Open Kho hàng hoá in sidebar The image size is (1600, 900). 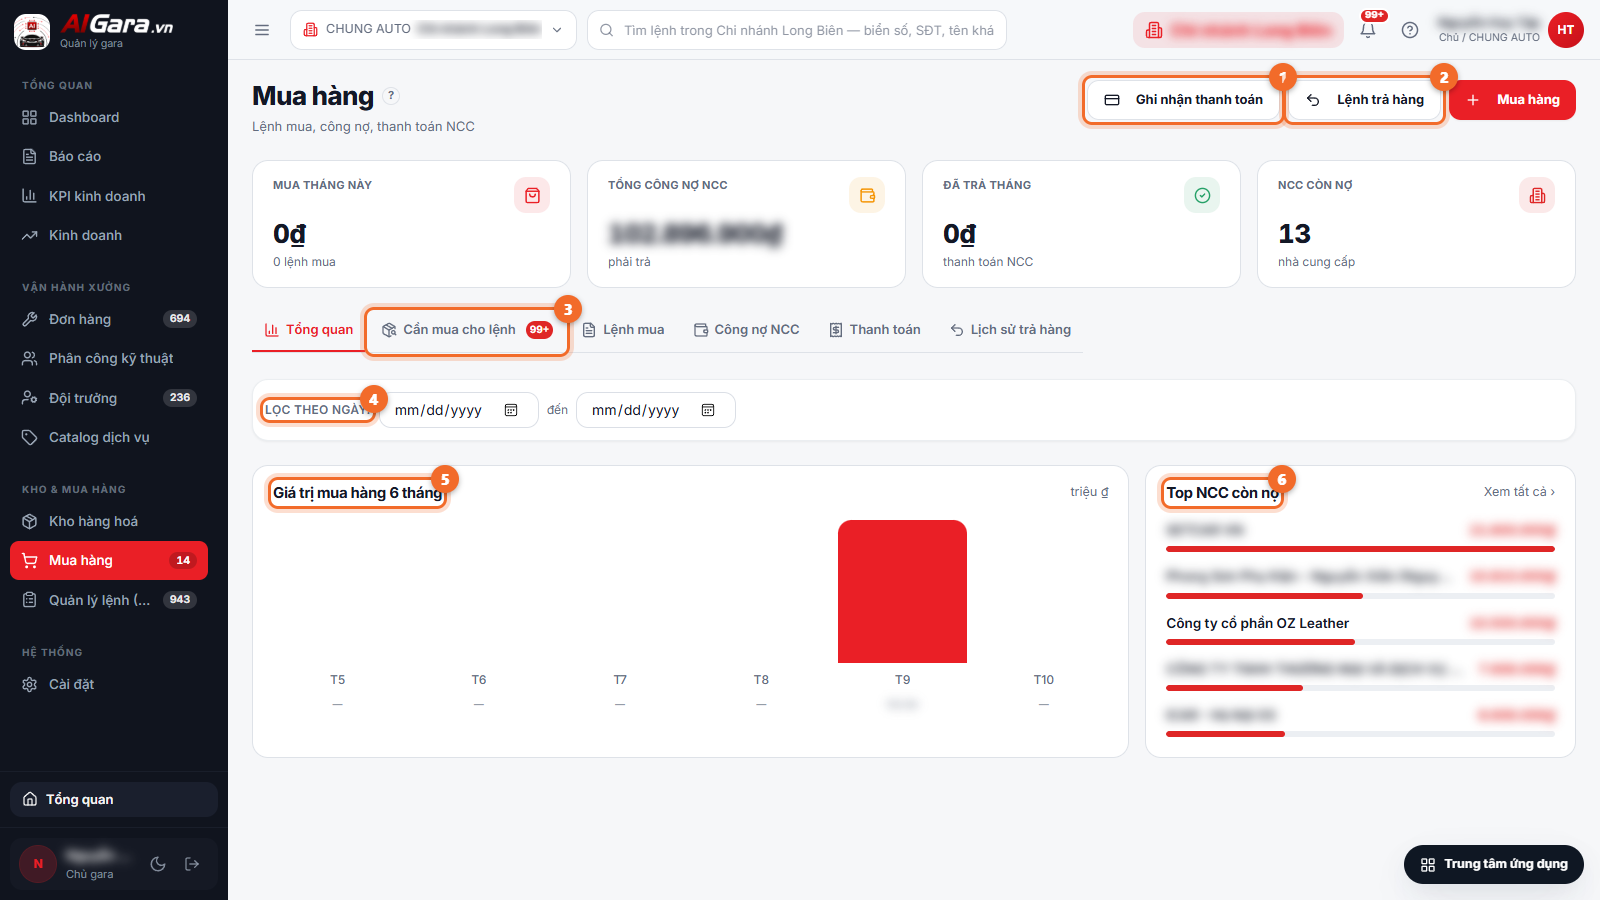point(109,521)
